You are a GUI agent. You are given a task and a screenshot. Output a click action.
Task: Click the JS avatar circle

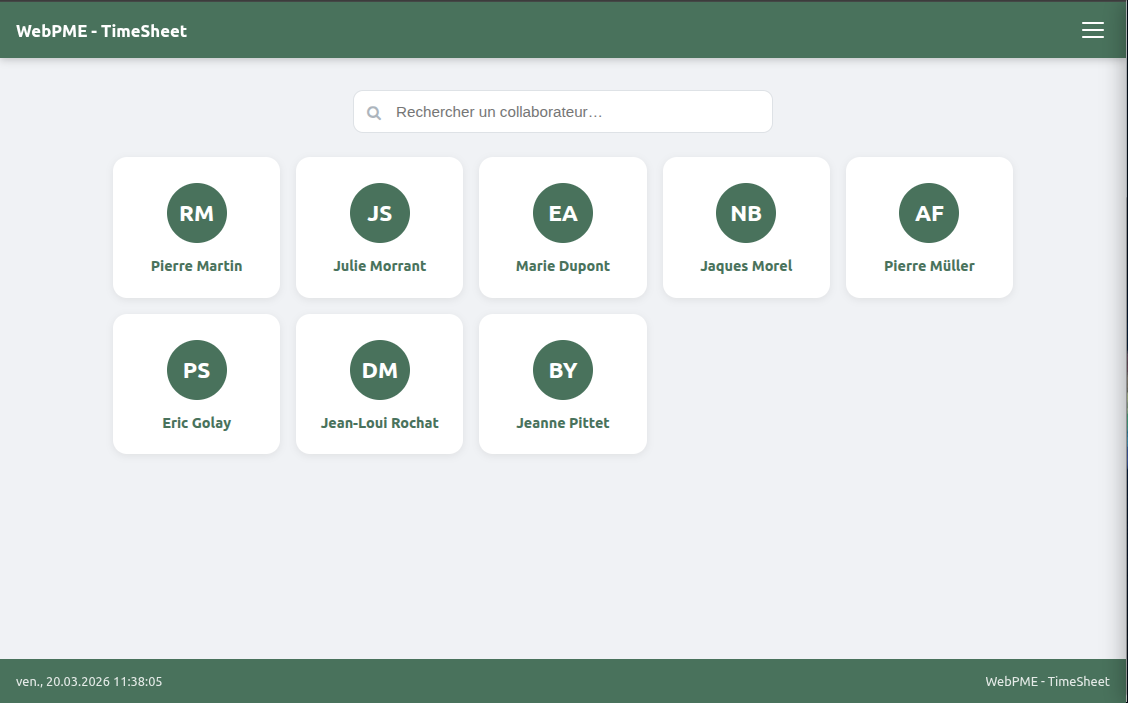coord(380,213)
